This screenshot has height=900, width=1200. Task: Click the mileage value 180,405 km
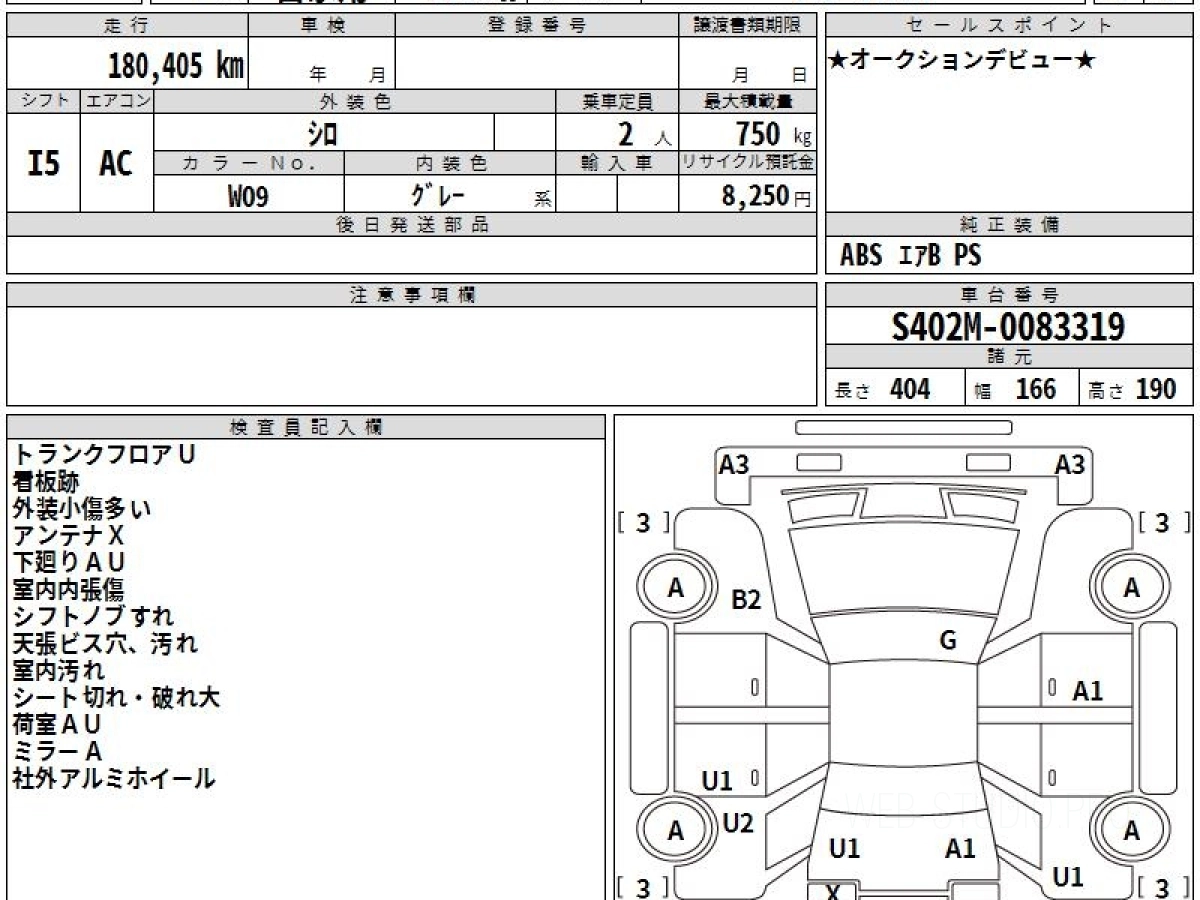(176, 66)
